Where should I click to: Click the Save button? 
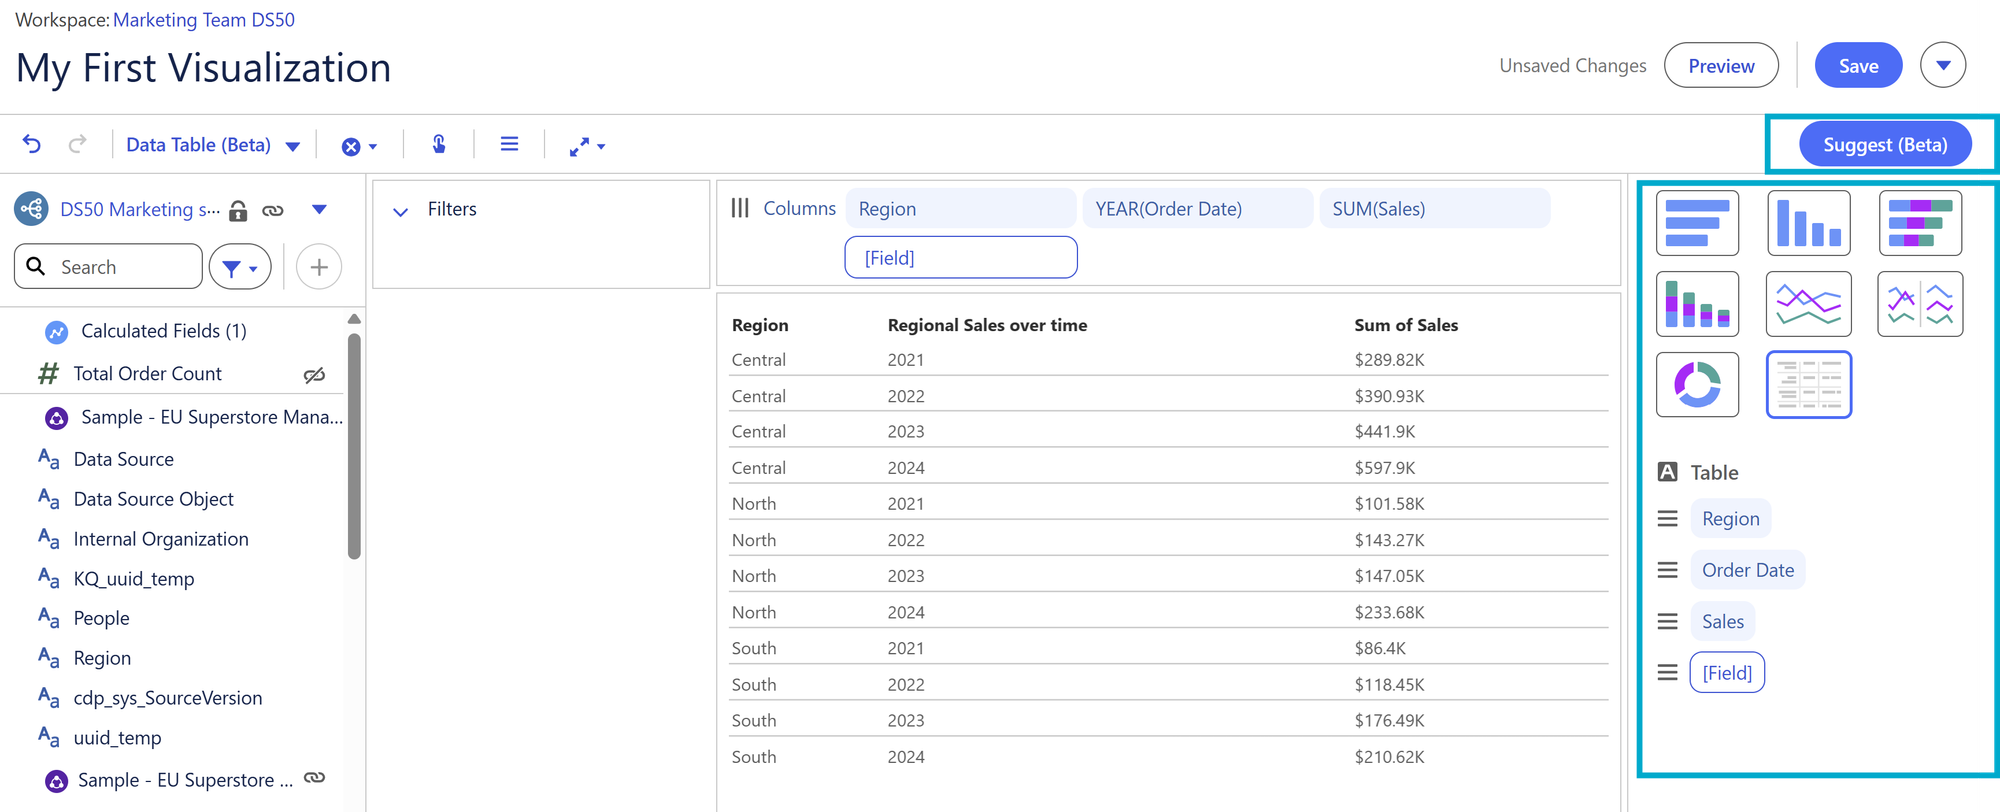point(1858,65)
